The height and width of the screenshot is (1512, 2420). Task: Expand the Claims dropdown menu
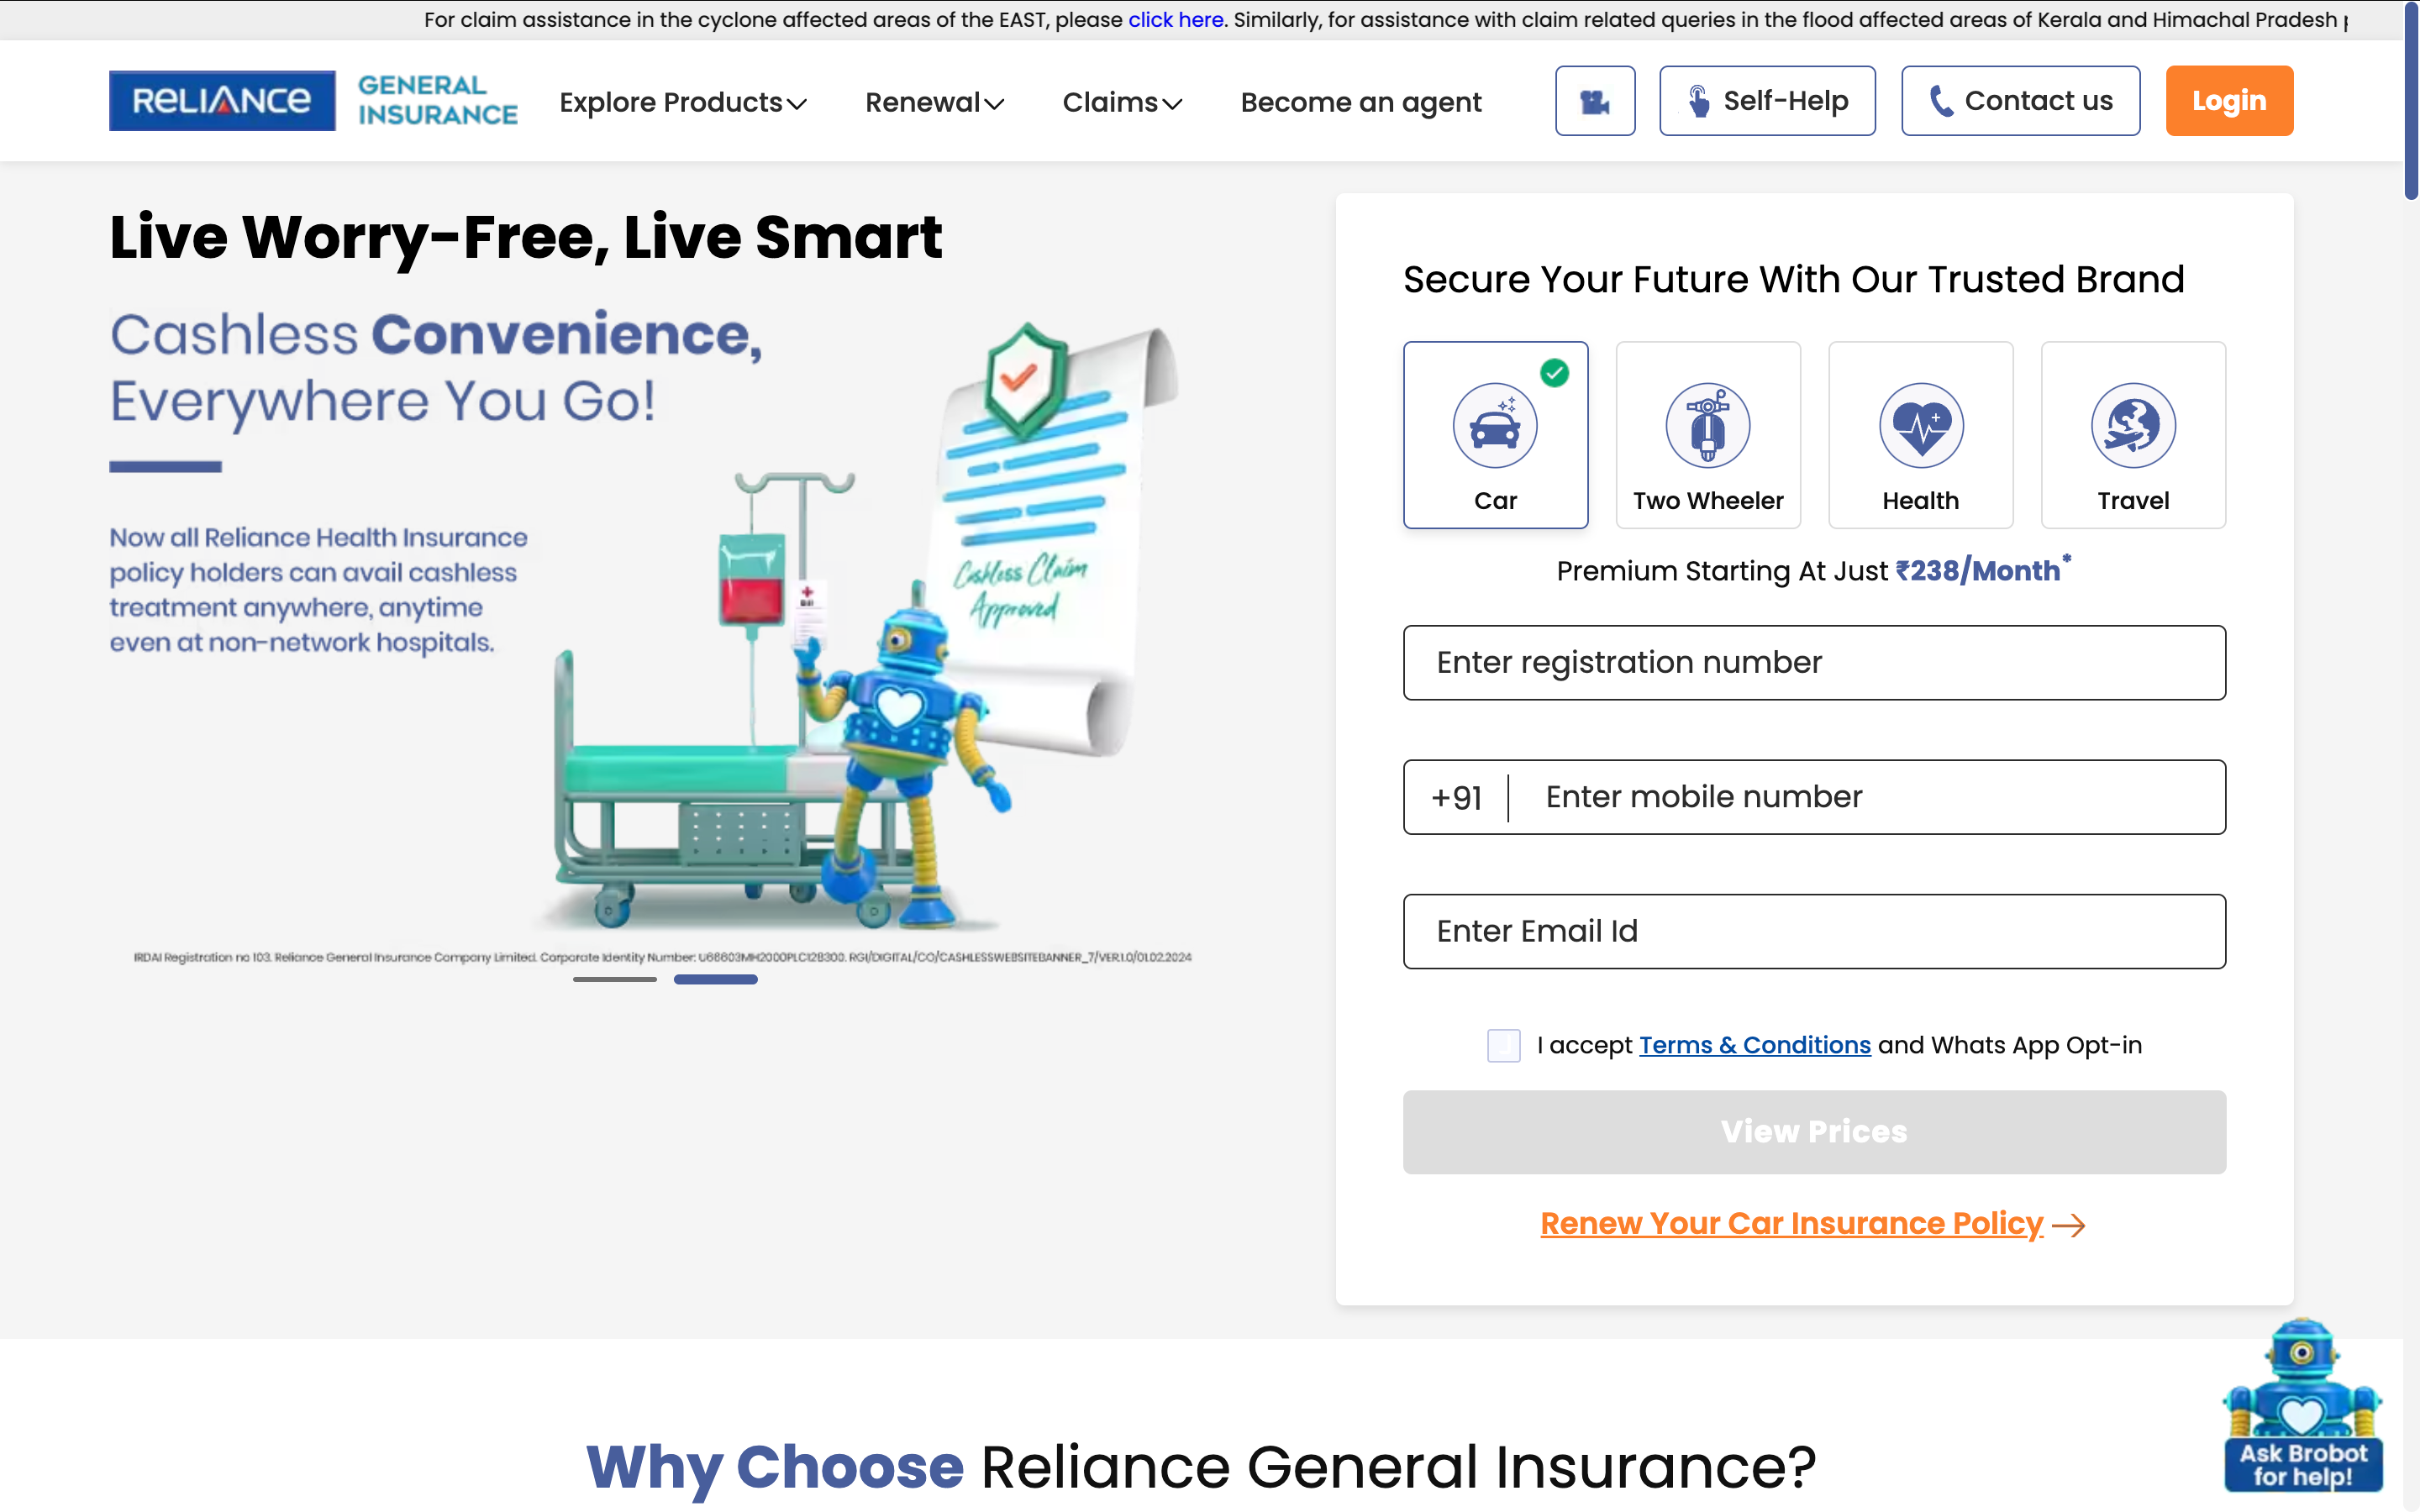click(1122, 101)
